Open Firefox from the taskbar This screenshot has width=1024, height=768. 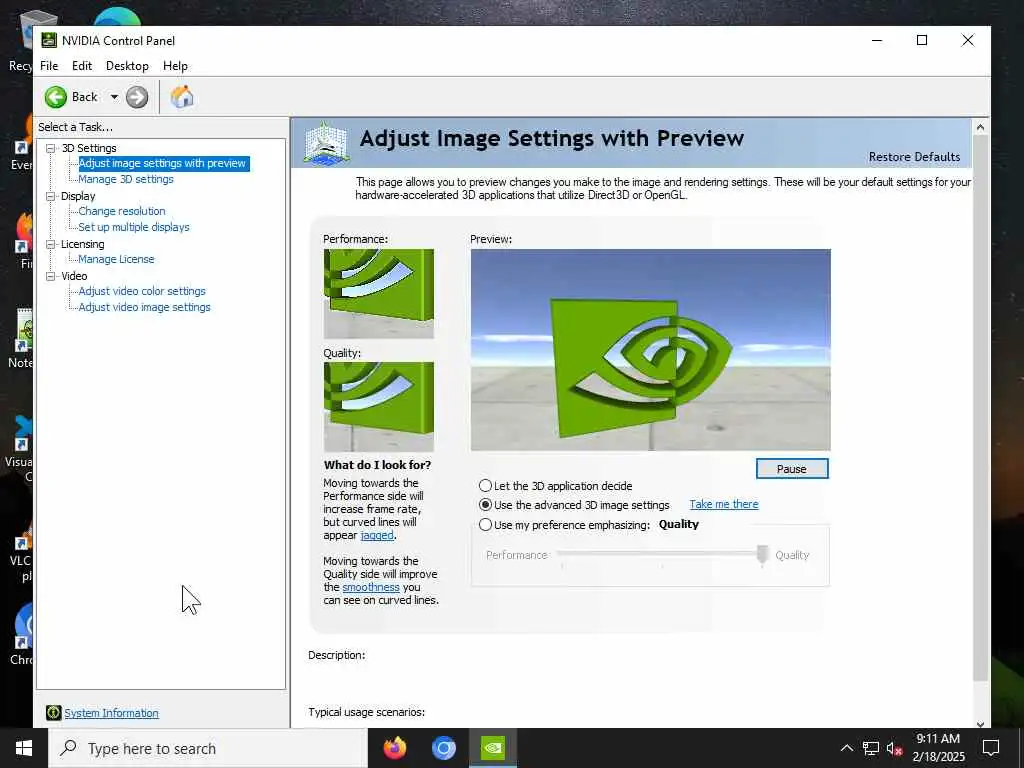click(x=394, y=748)
